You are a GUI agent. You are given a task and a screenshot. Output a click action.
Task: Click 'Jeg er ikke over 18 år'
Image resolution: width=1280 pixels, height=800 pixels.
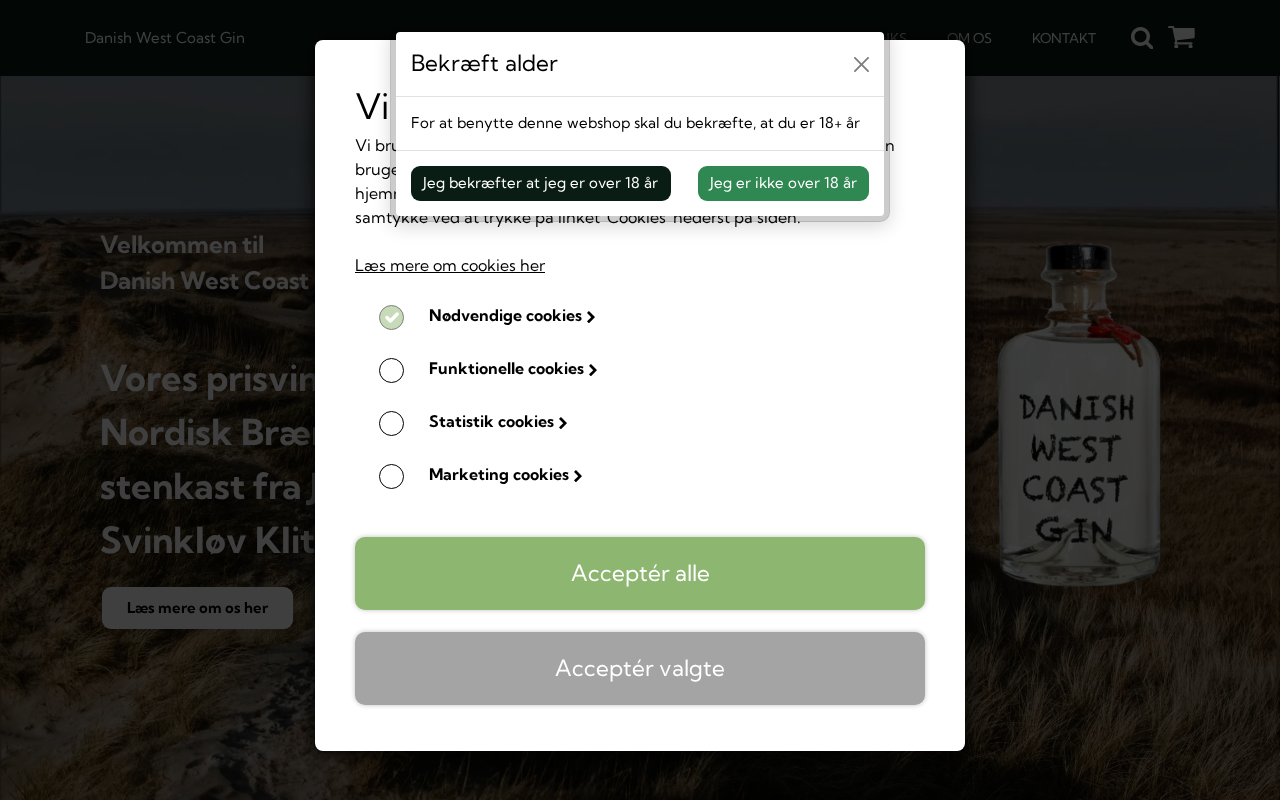783,183
